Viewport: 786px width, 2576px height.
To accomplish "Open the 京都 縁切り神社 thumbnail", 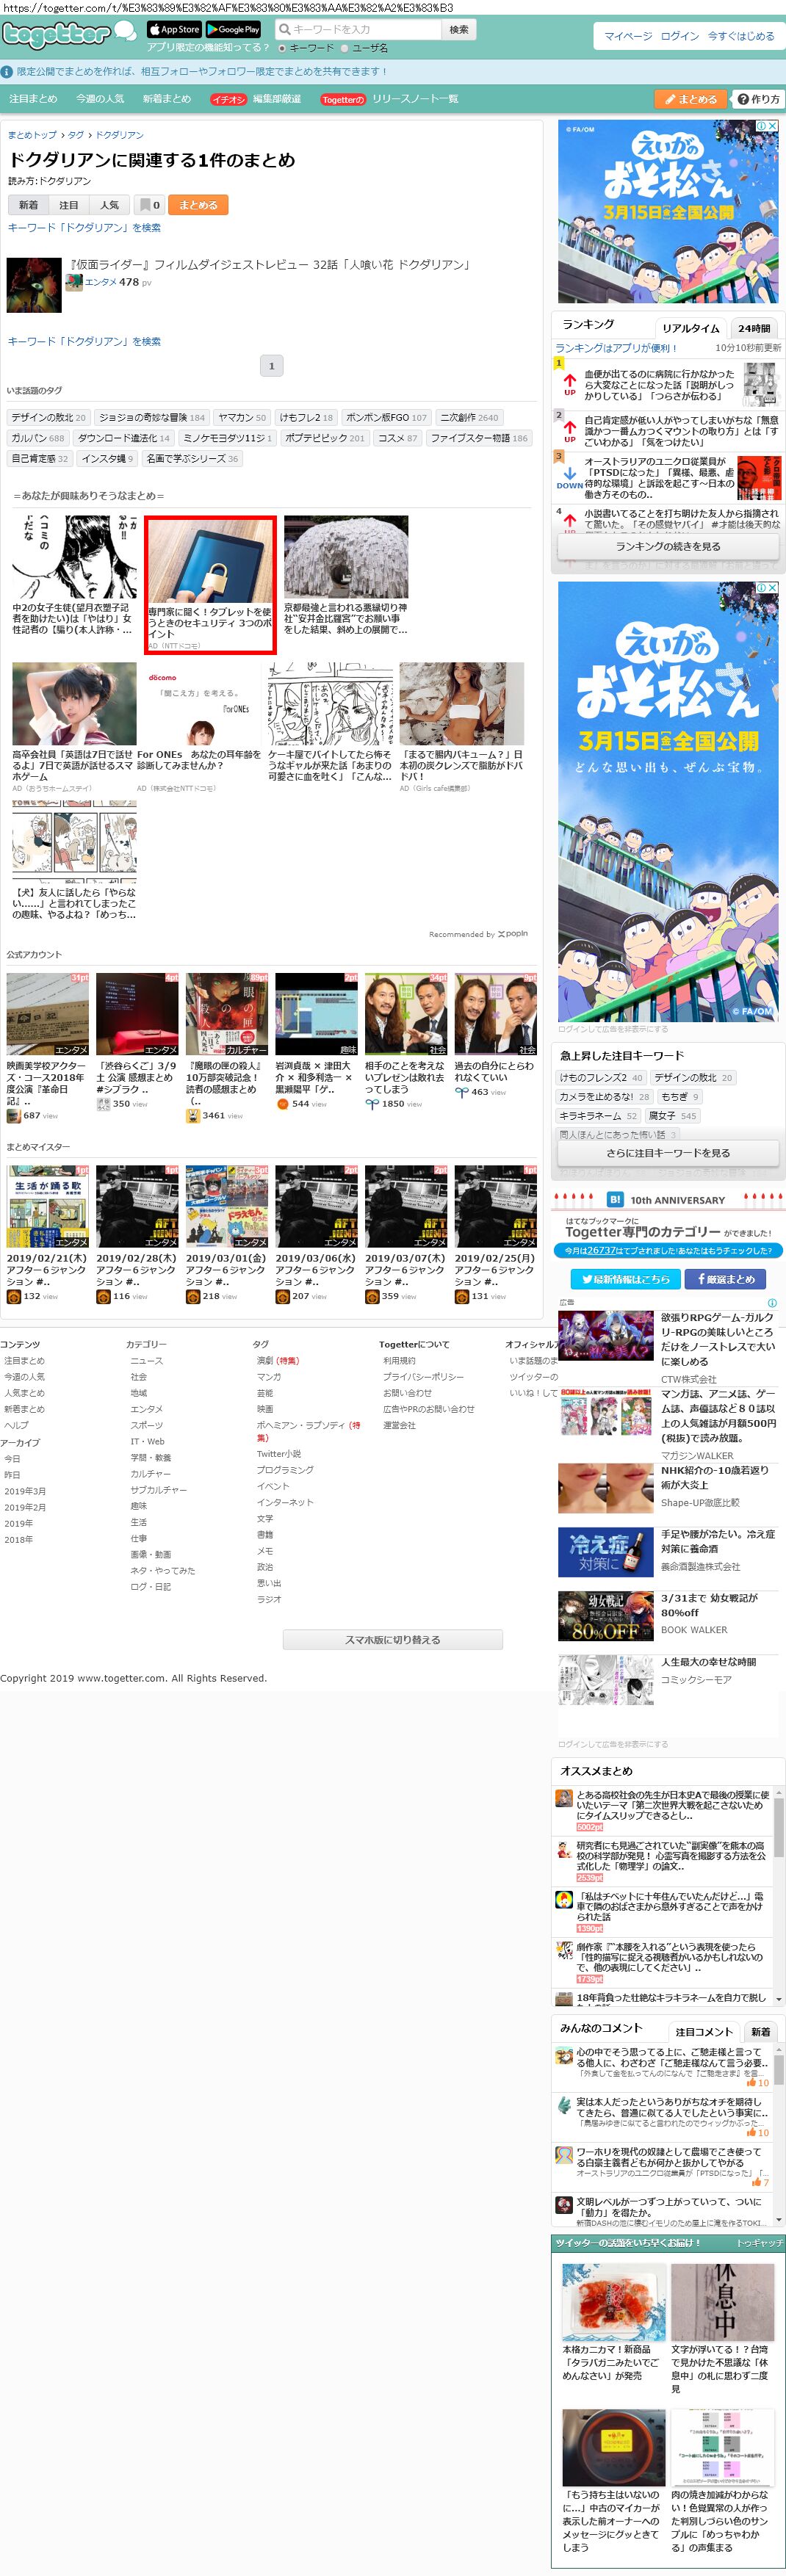I will (346, 557).
